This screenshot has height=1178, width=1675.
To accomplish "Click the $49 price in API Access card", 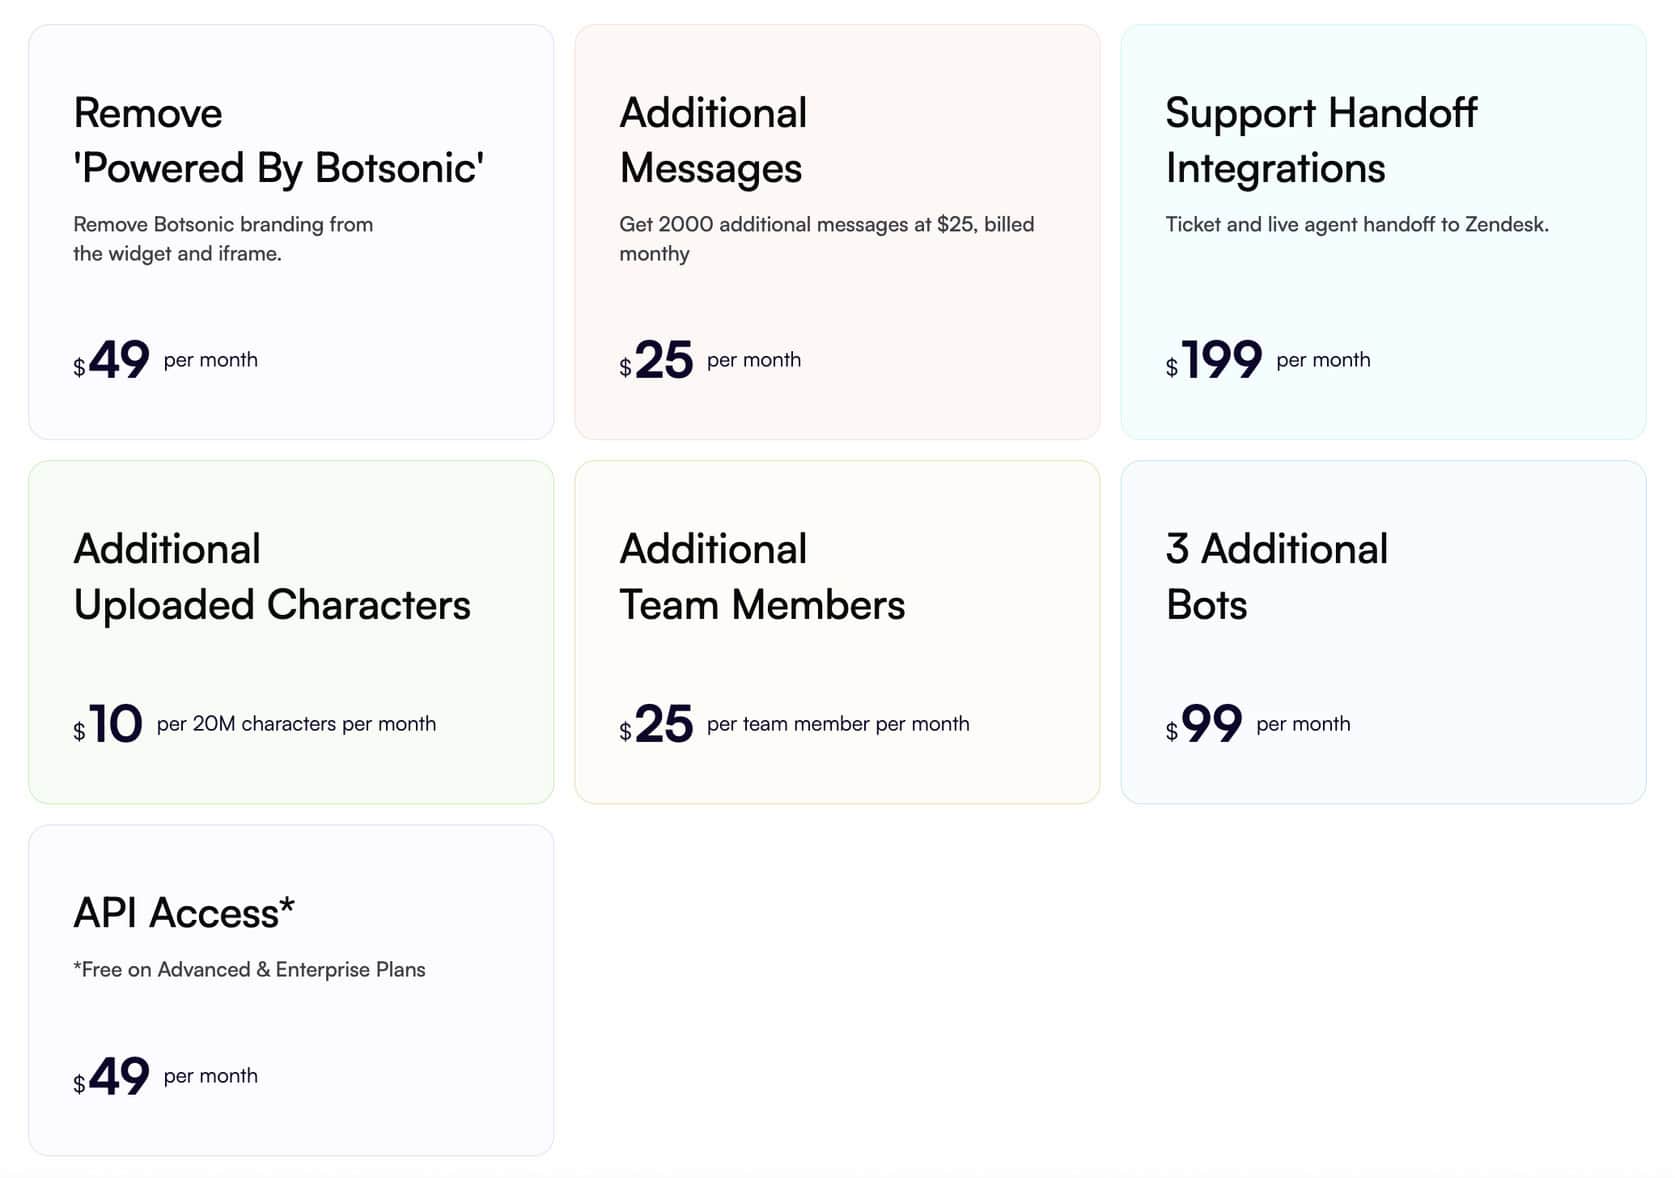I will (x=118, y=1077).
